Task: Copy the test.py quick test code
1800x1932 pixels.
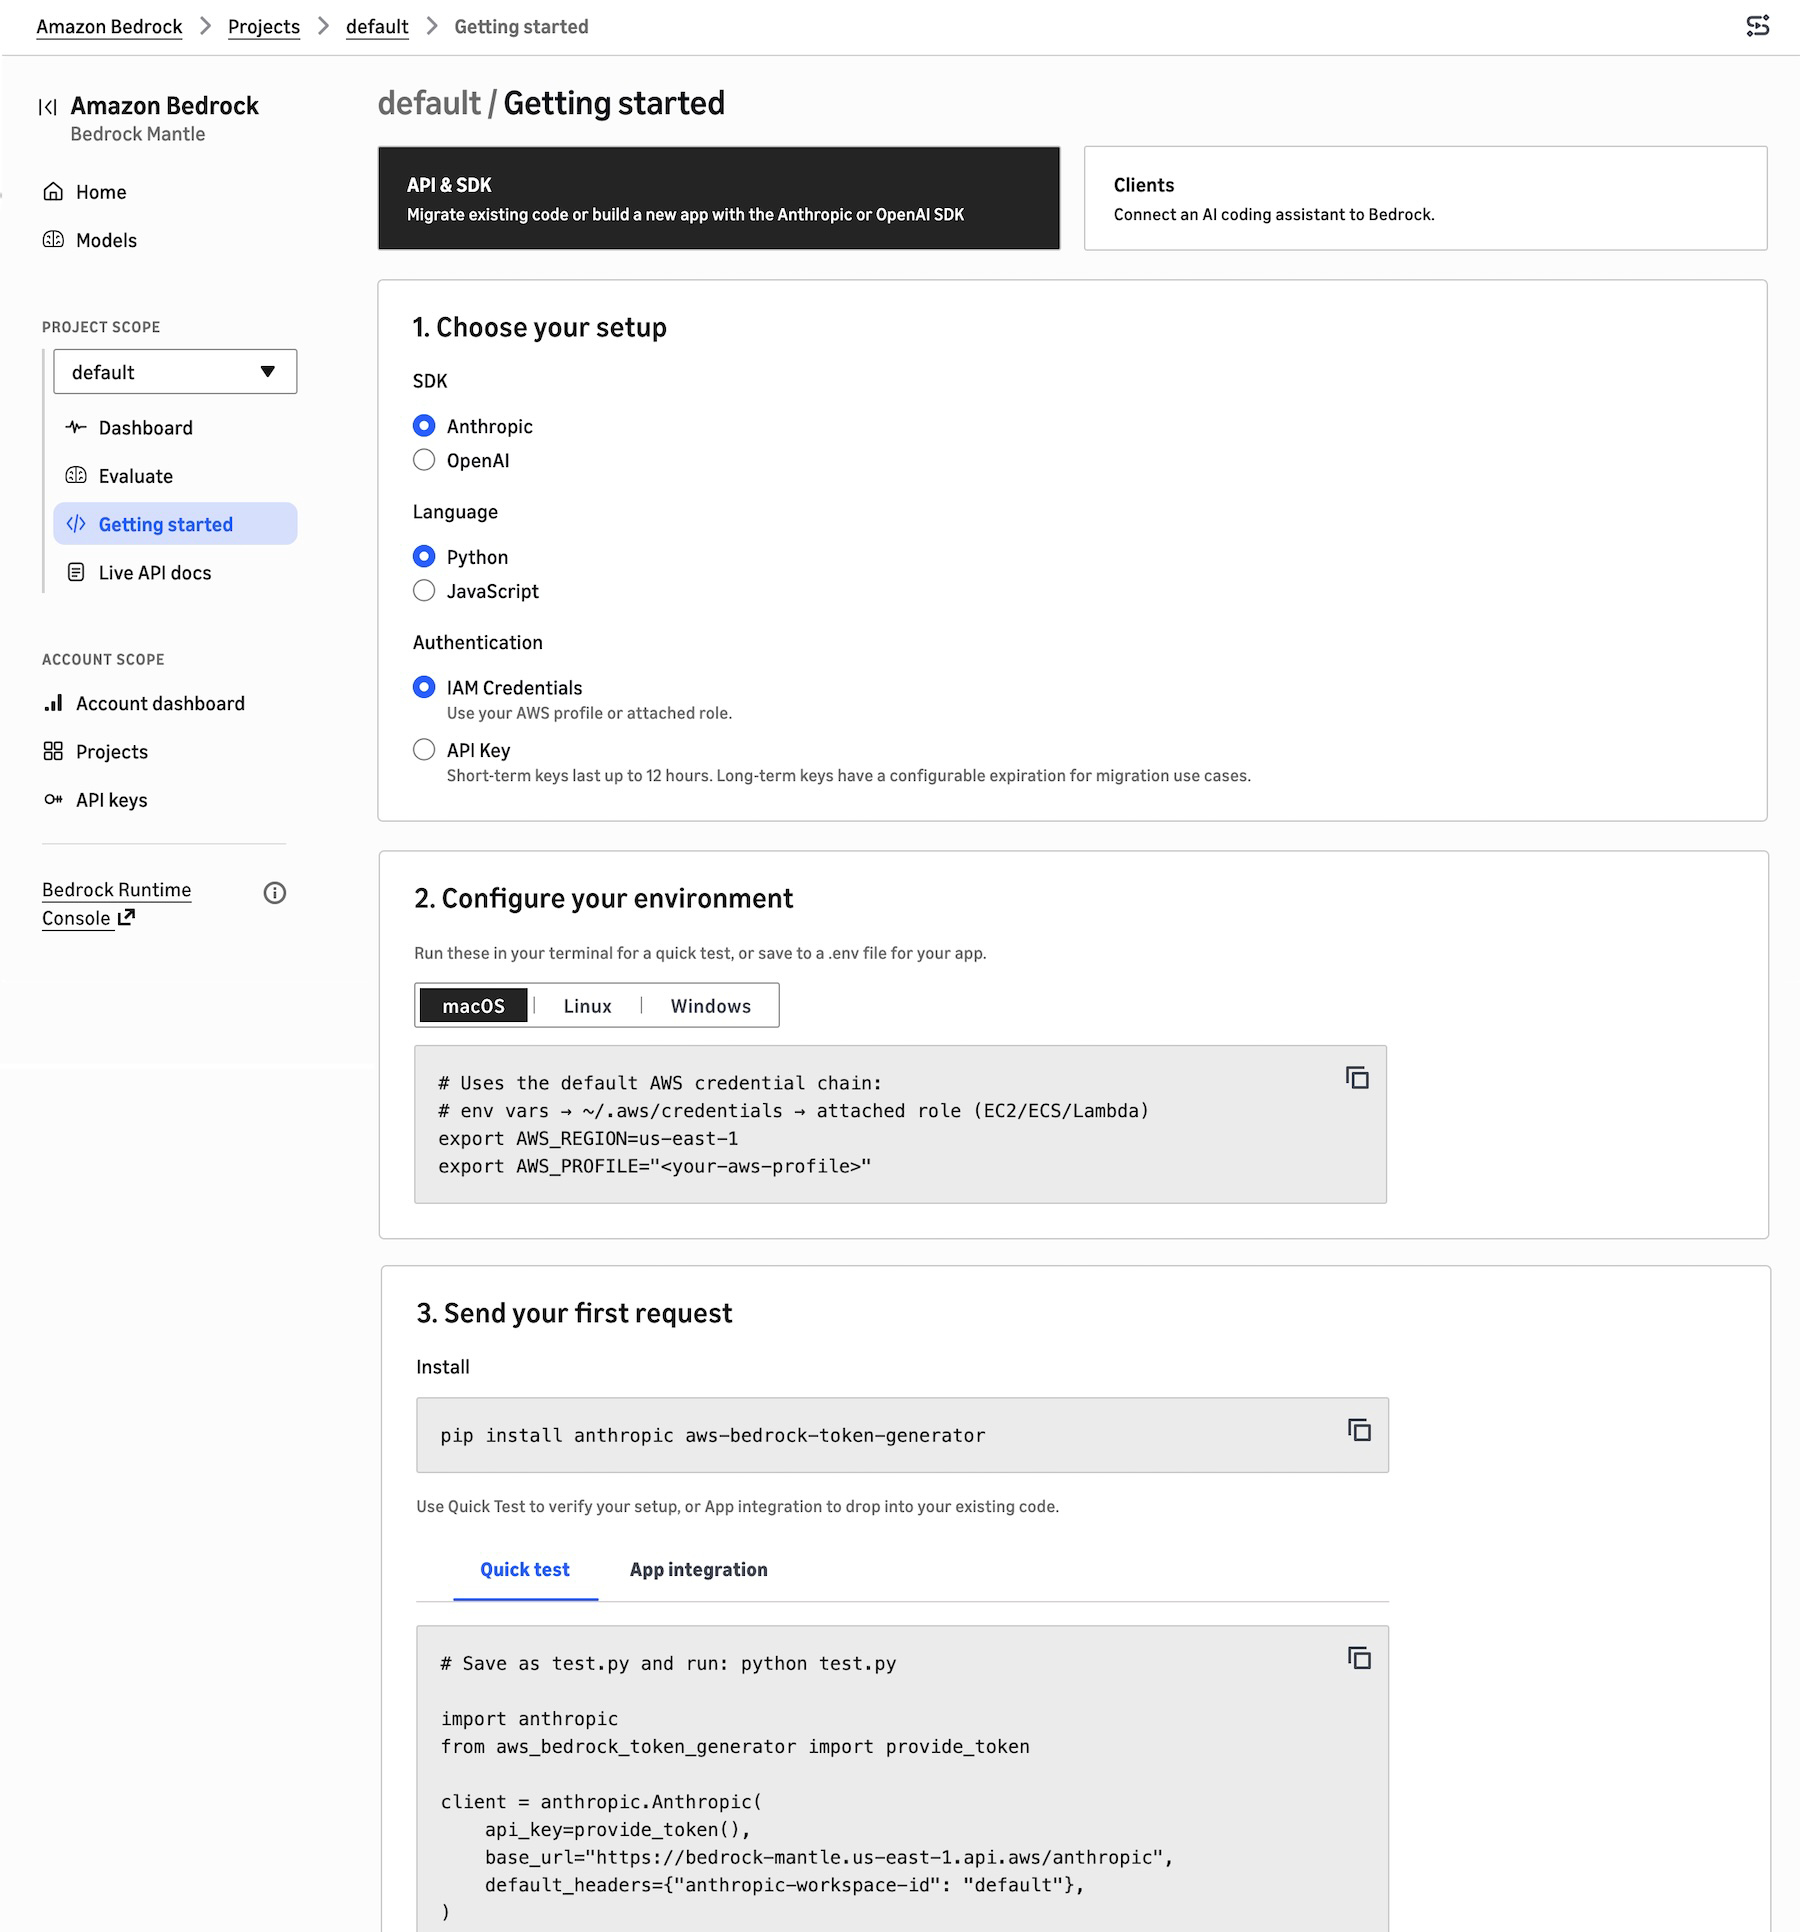Action: point(1359,1658)
